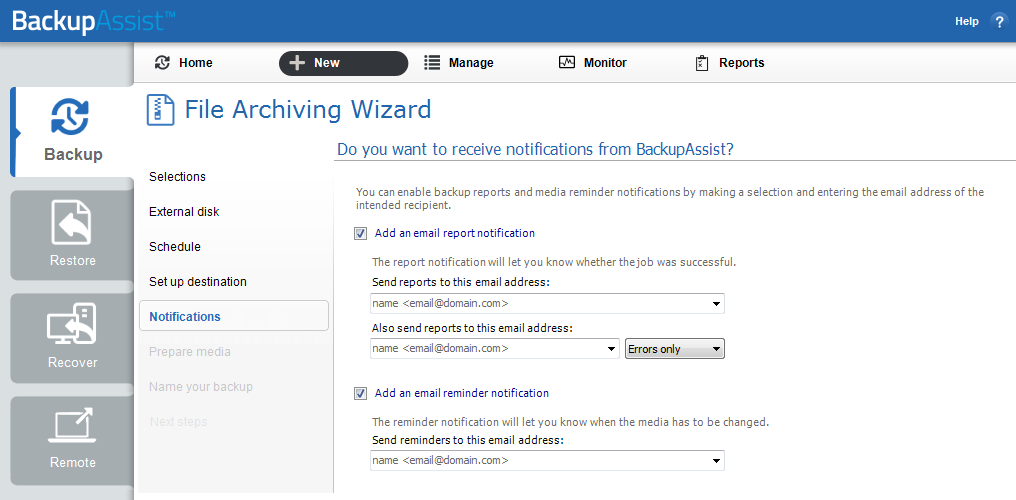Click the notifications question heading
1016x500 pixels.
click(535, 150)
